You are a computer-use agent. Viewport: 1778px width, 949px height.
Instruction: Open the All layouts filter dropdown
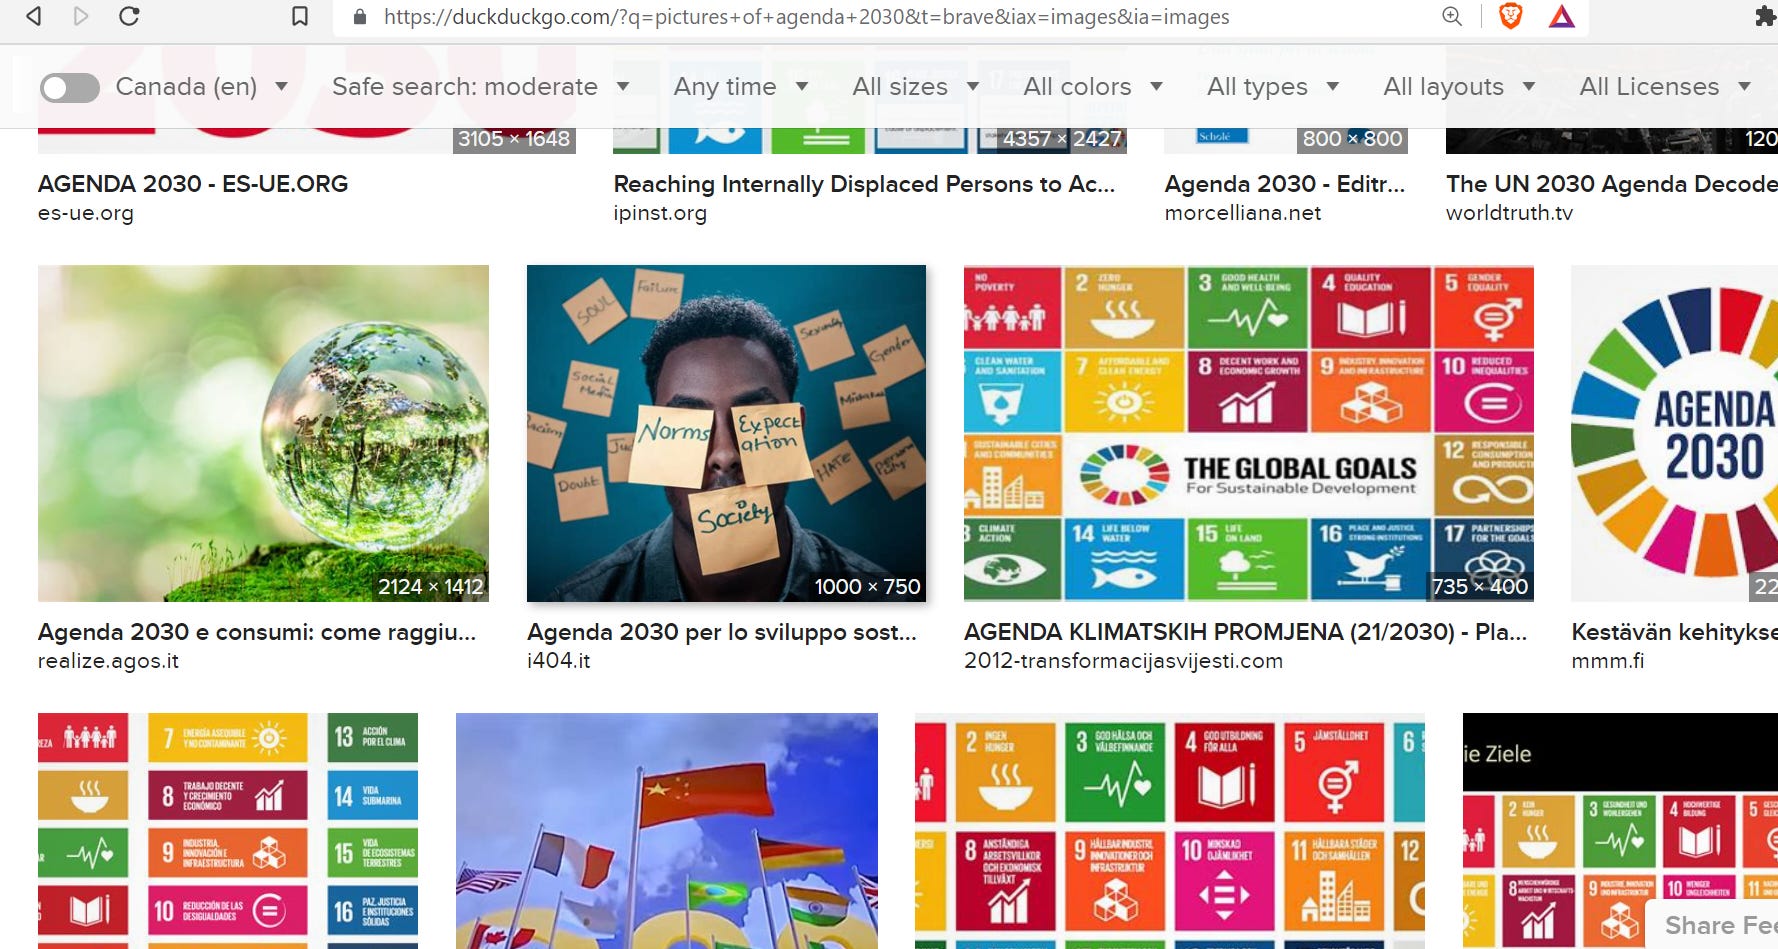coord(1459,87)
